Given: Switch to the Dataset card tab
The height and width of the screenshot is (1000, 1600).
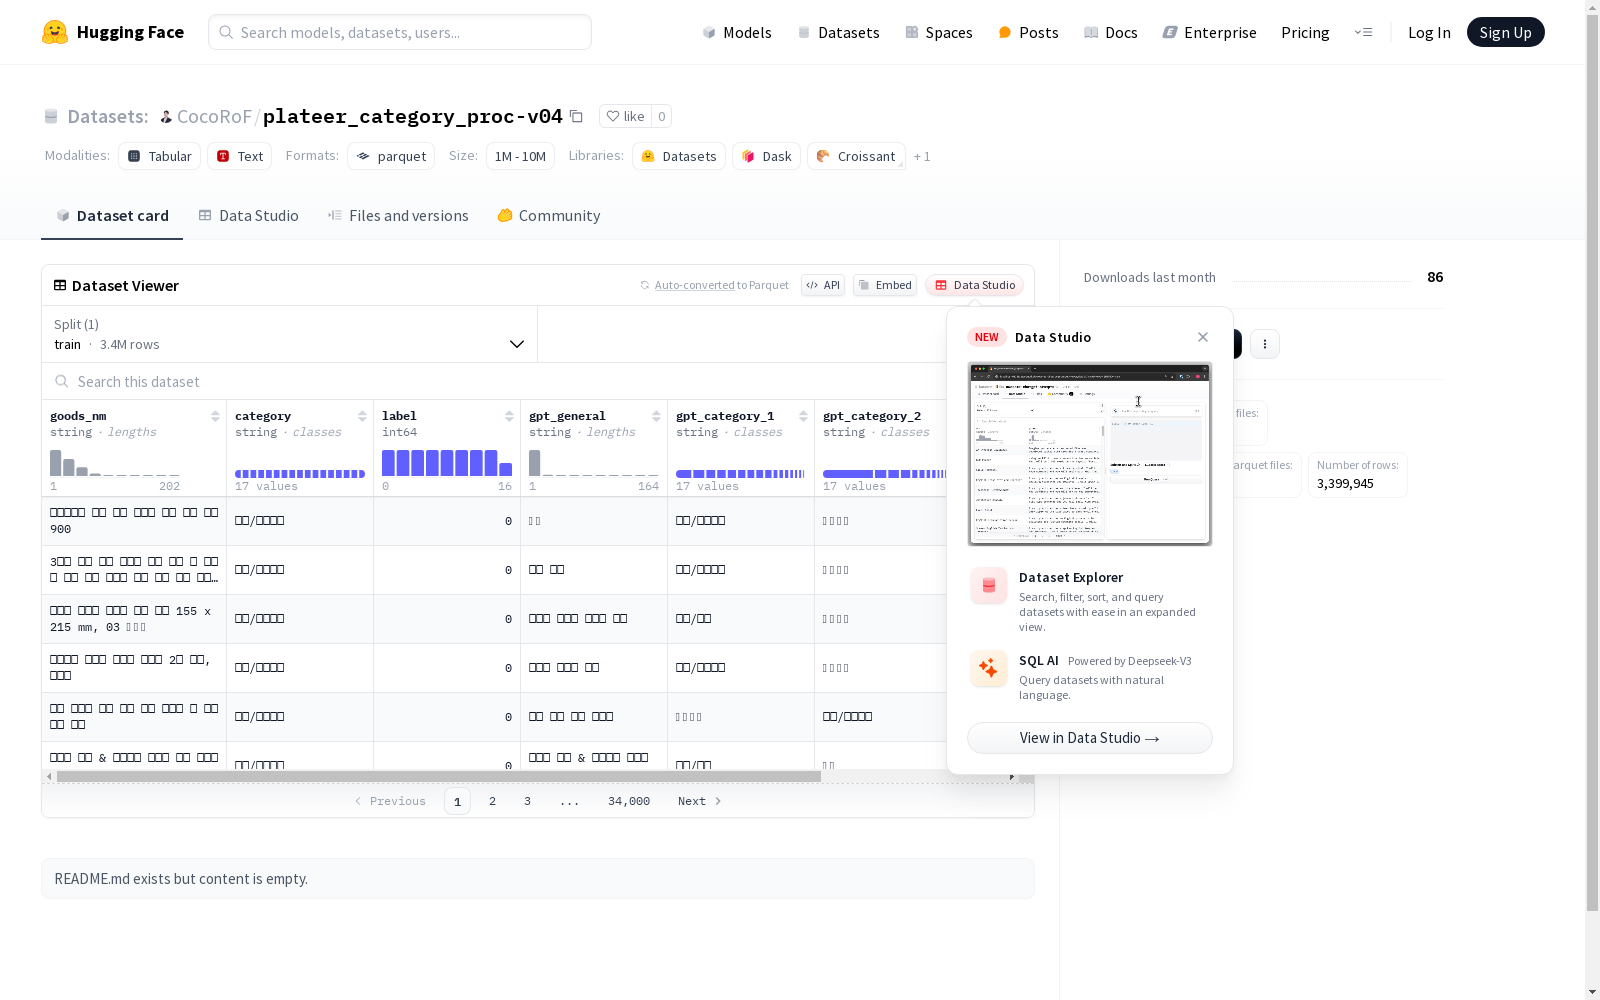Looking at the screenshot, I should pos(112,216).
